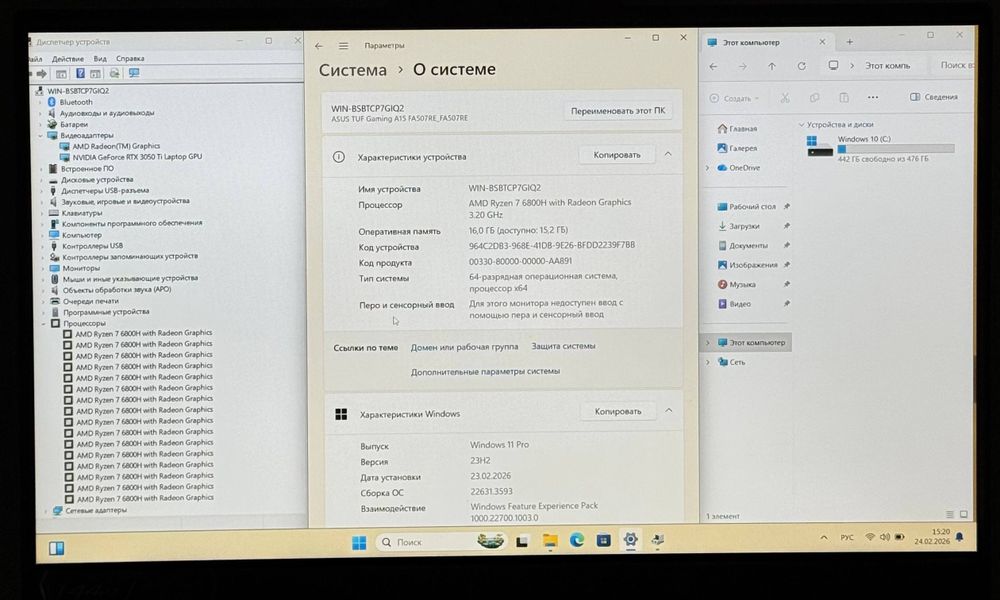Click Windows logo icon beside Характеристики Windows
Screen dimensions: 1000x600
[341, 414]
